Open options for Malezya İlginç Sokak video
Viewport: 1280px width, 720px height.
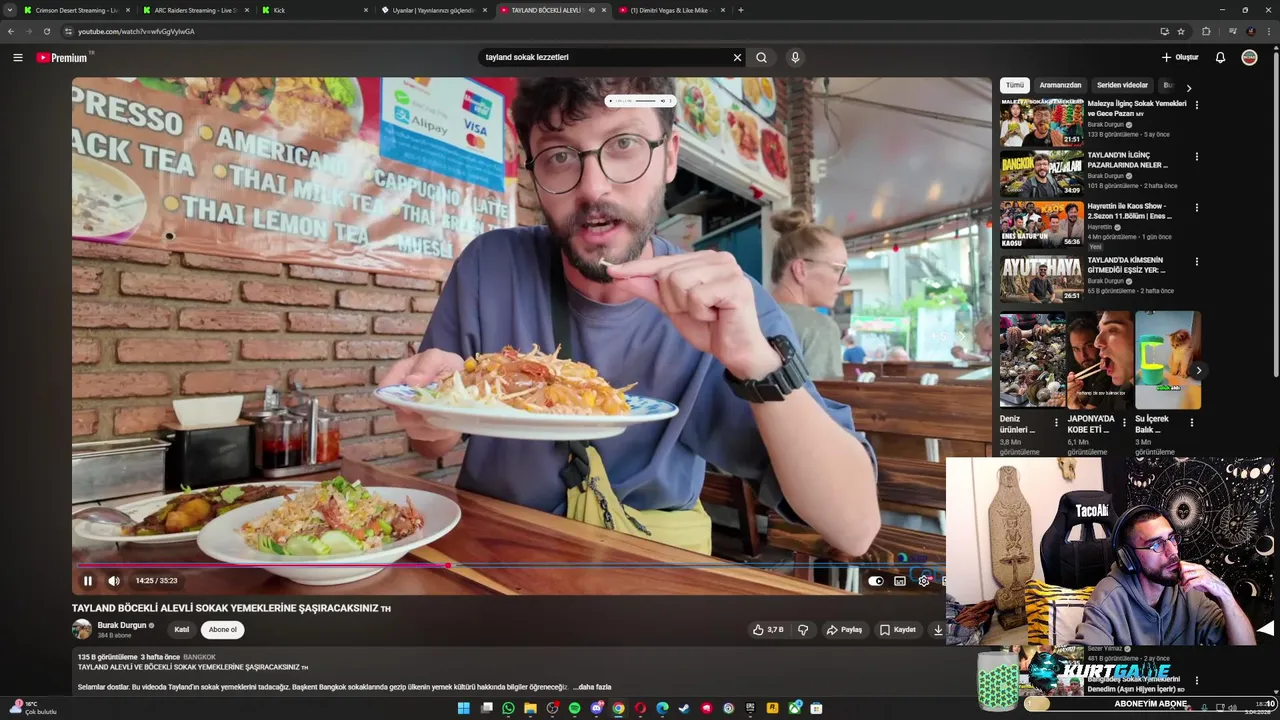pos(1196,105)
